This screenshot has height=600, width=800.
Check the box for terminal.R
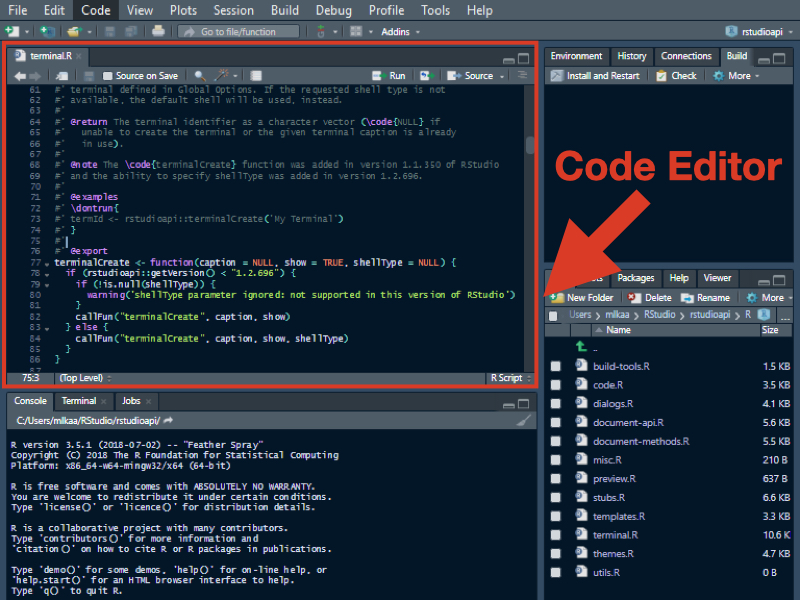556,535
